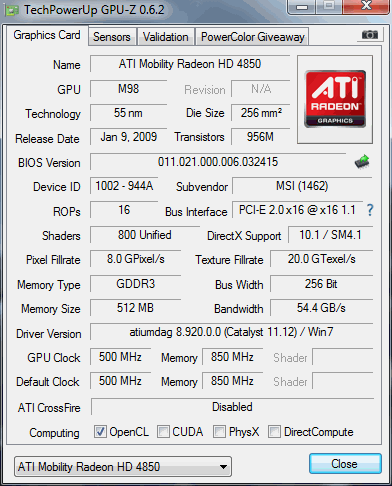The width and height of the screenshot is (392, 486).
Task: Toggle the CUDA checkbox
Action: (163, 431)
